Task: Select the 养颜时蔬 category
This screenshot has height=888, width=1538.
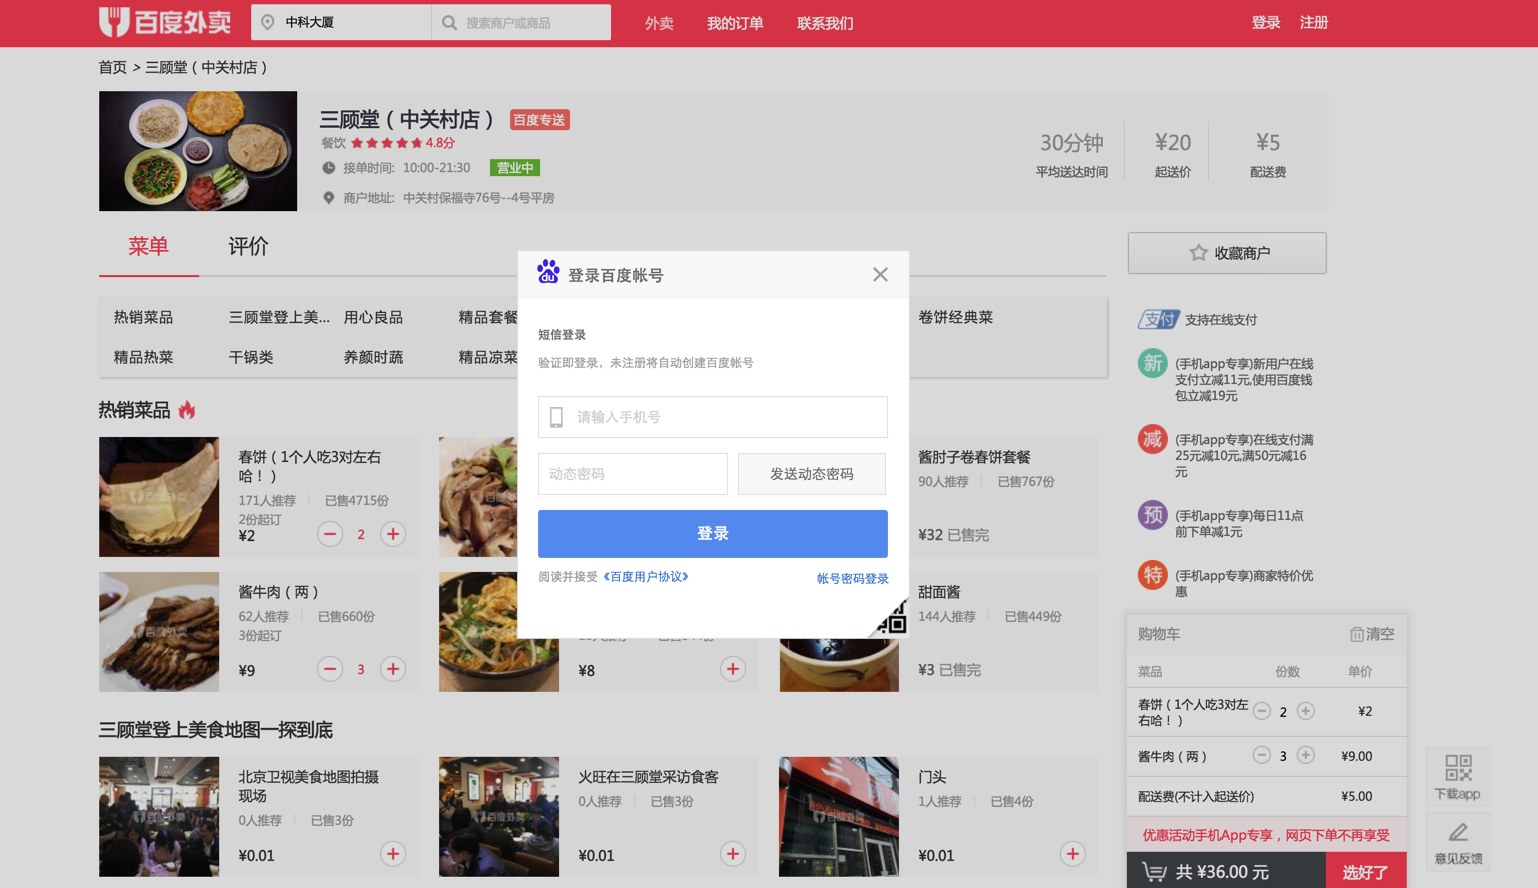Action: 373,357
